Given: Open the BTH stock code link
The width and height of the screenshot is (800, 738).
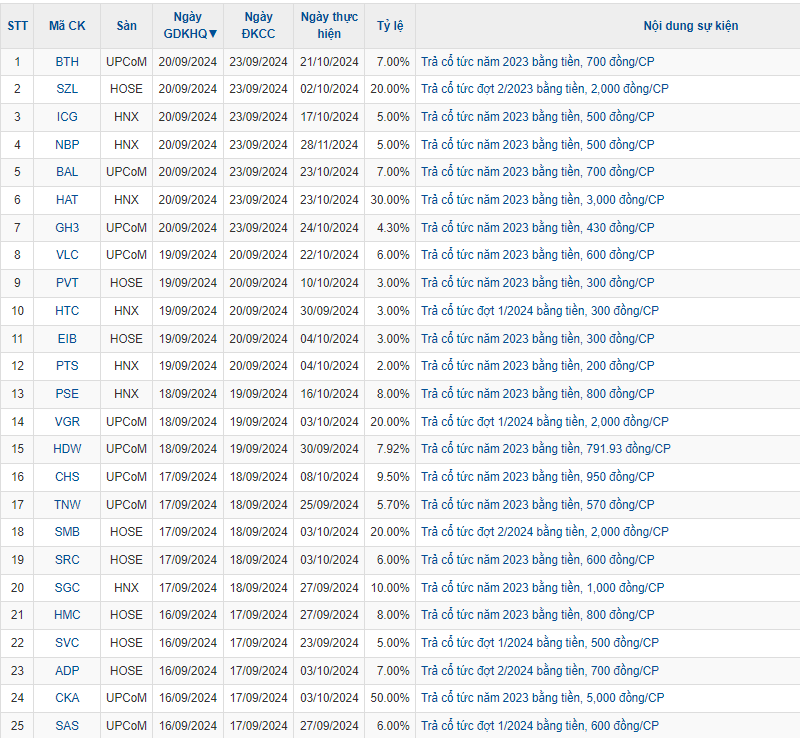Looking at the screenshot, I should [67, 61].
